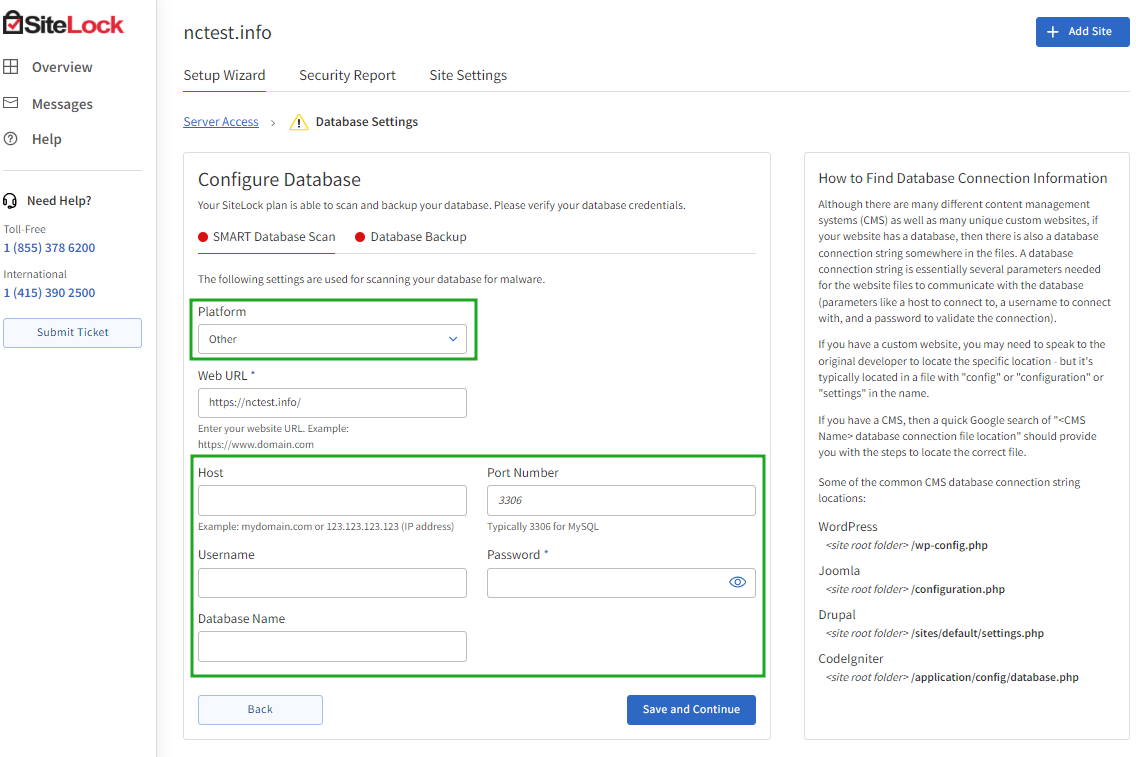Switch to the Security Report tab
This screenshot has width=1136, height=757.
click(347, 75)
